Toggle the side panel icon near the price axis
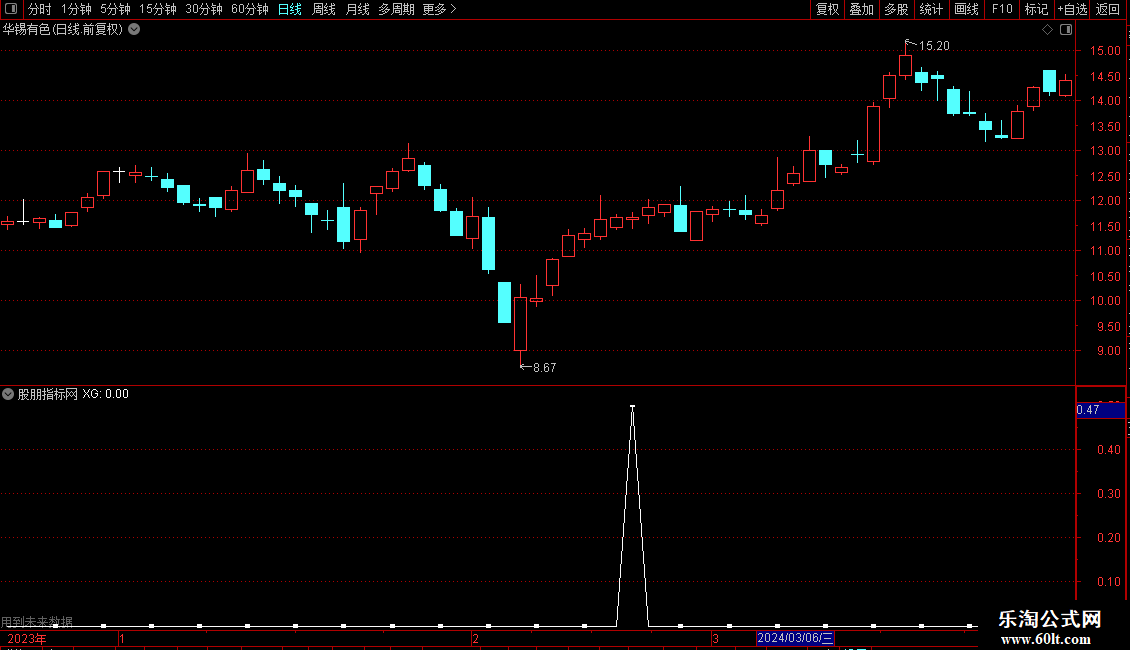 point(1066,30)
